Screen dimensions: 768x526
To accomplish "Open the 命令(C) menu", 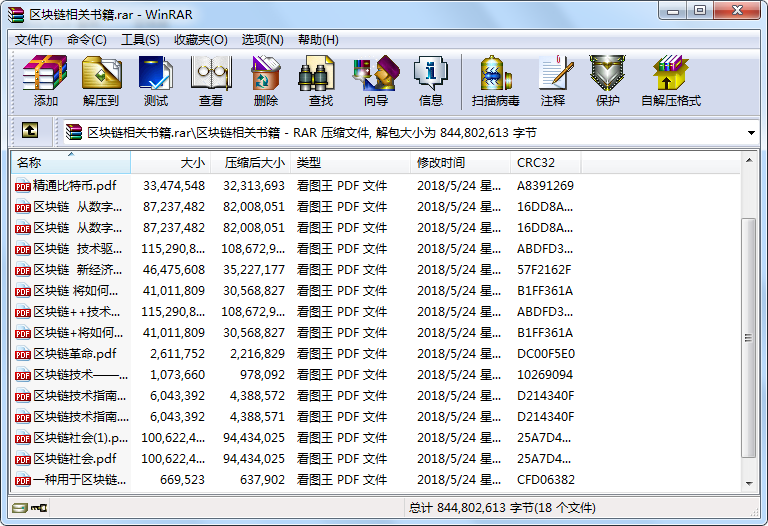I will [87, 40].
